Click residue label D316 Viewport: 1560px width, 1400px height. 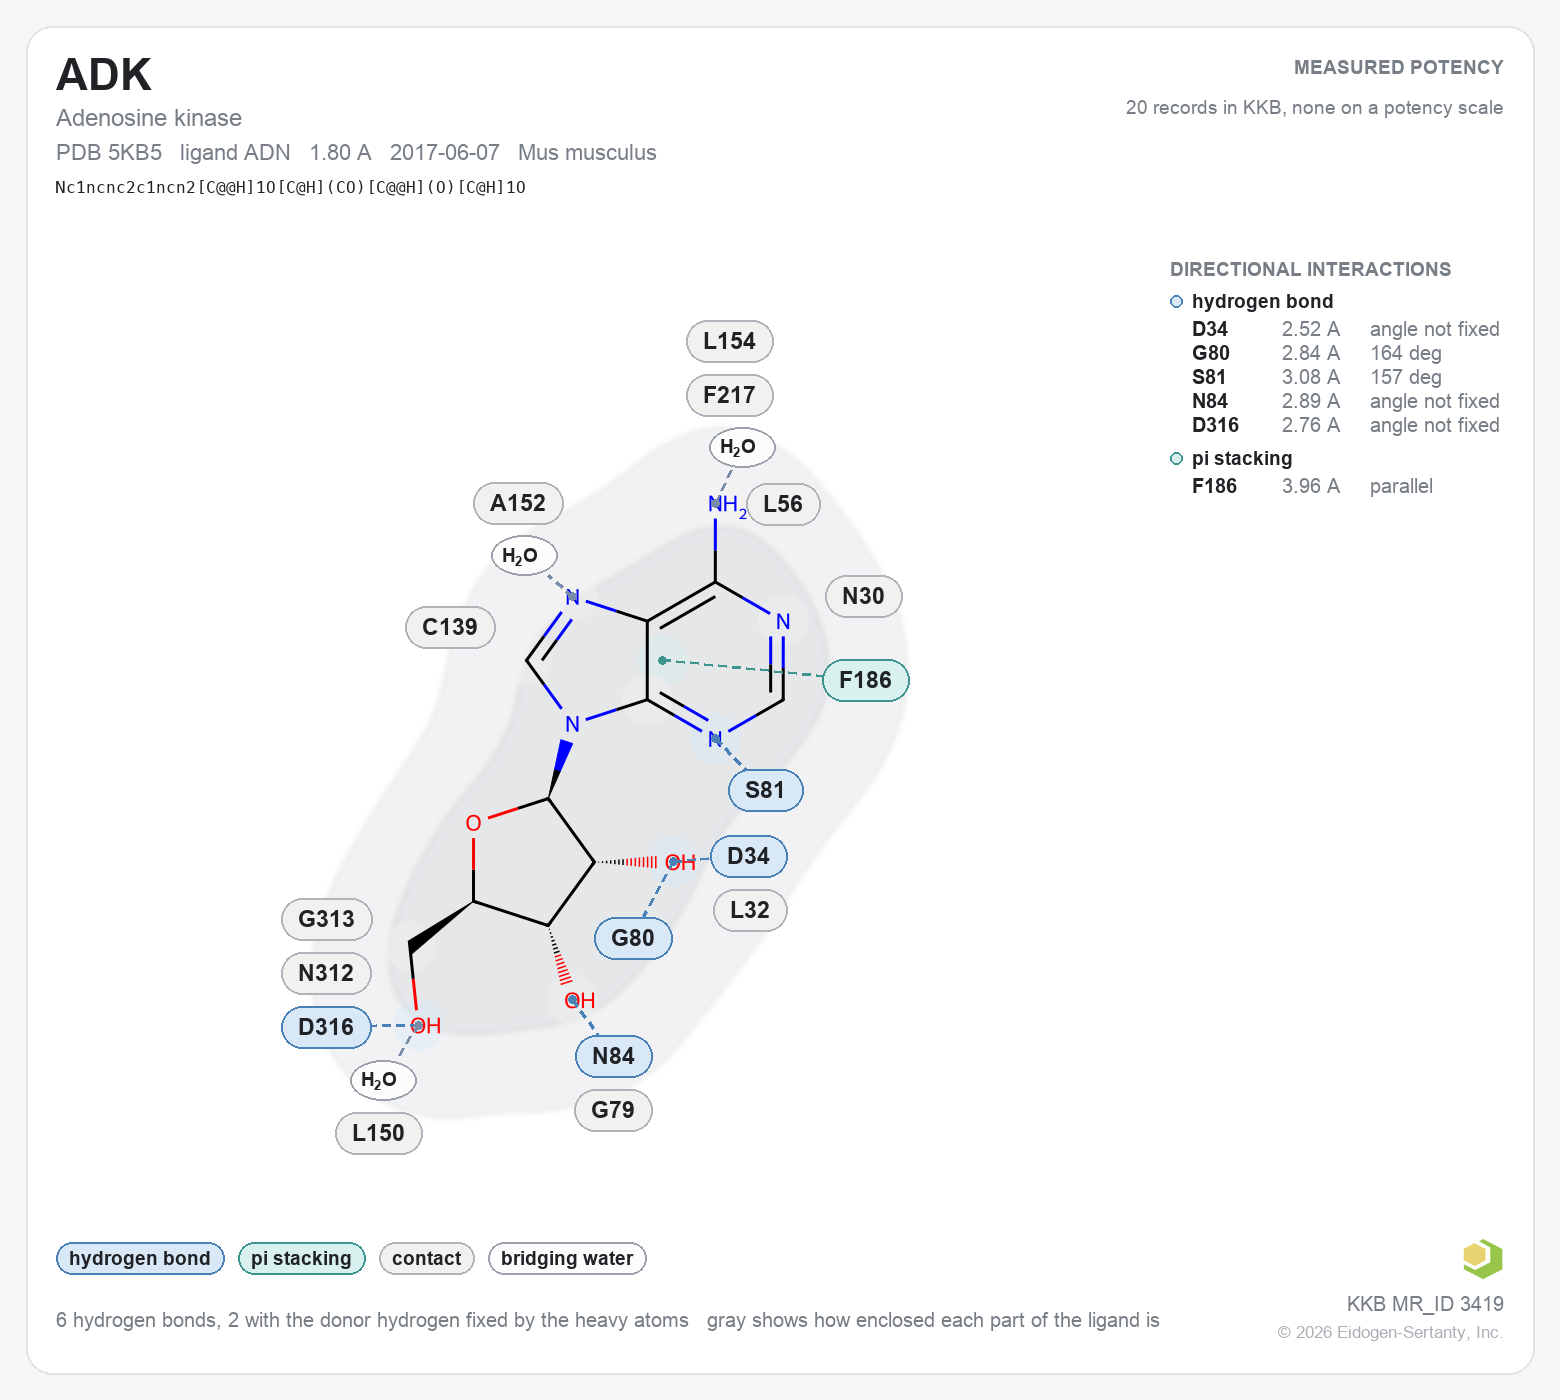(x=326, y=1027)
